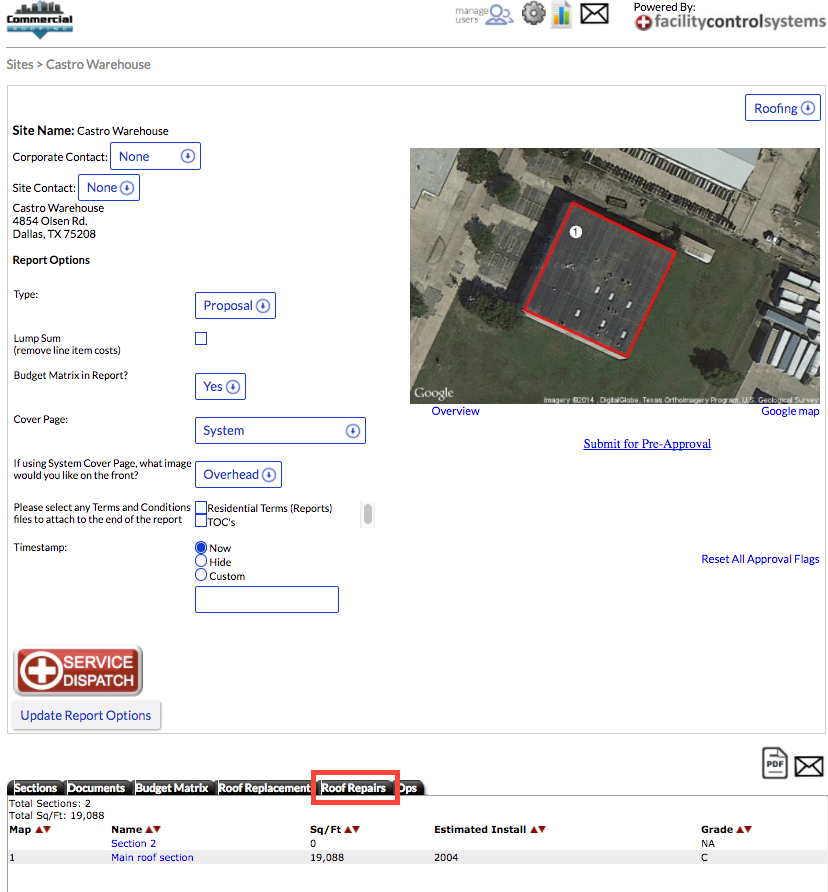Sort Map column descending with down arrow
This screenshot has height=892, width=828.
47,829
